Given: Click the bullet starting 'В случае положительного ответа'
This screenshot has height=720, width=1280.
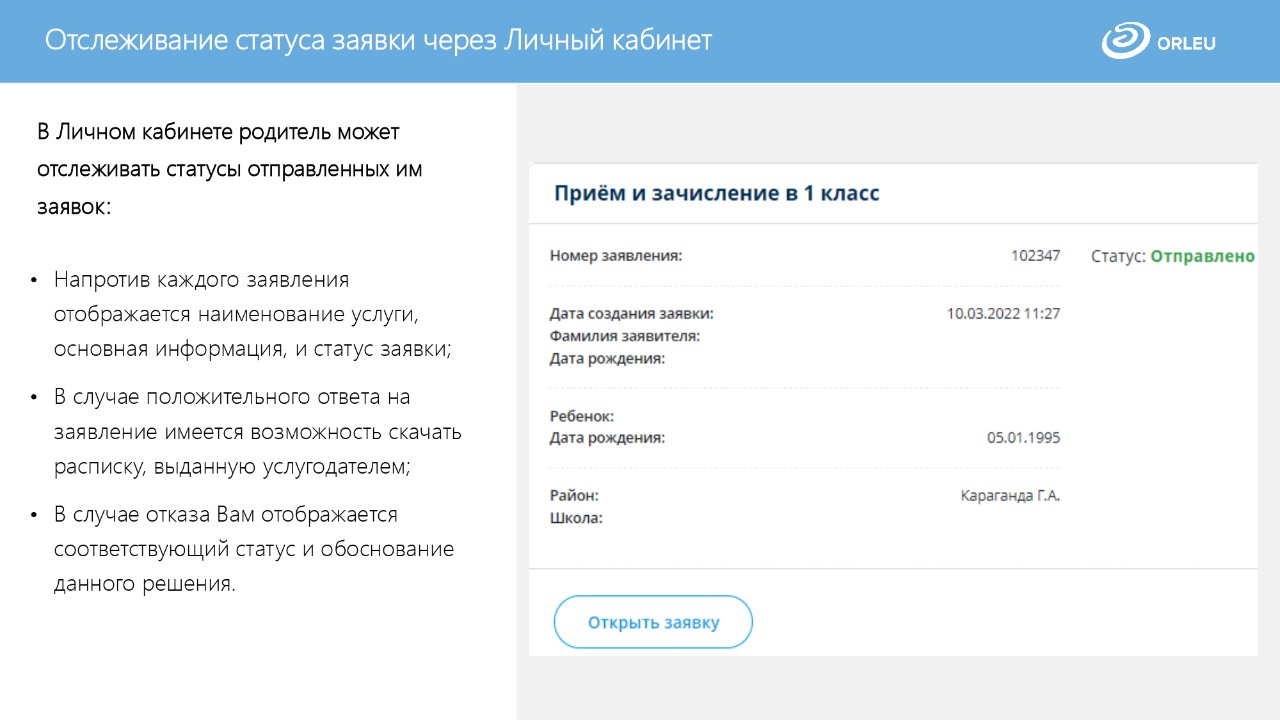Looking at the screenshot, I should pos(257,432).
